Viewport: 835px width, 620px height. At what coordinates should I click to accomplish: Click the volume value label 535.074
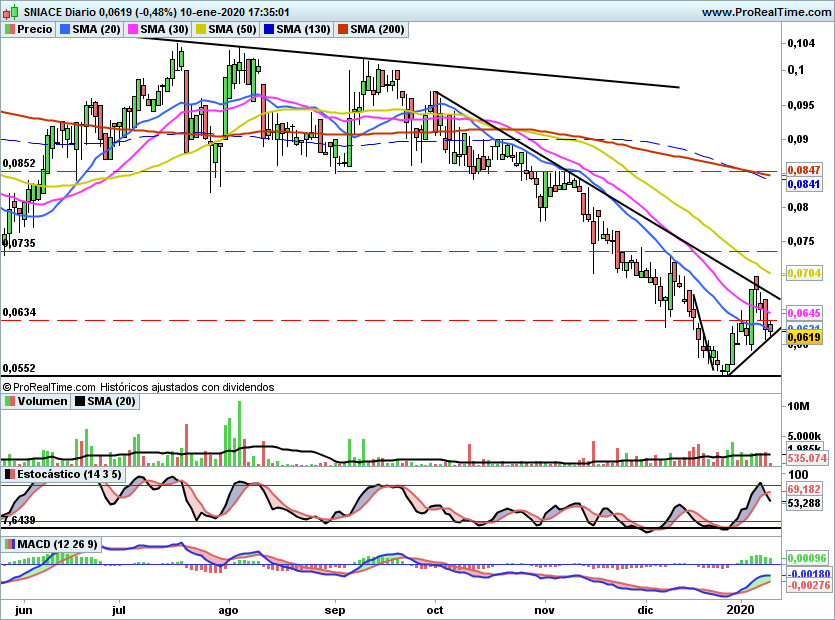click(x=805, y=457)
